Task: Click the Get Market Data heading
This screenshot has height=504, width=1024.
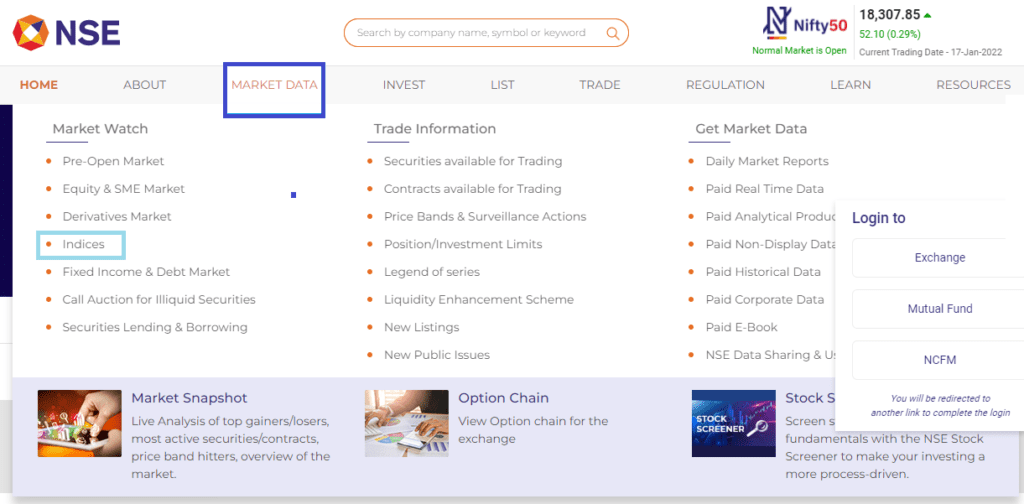Action: 751,129
